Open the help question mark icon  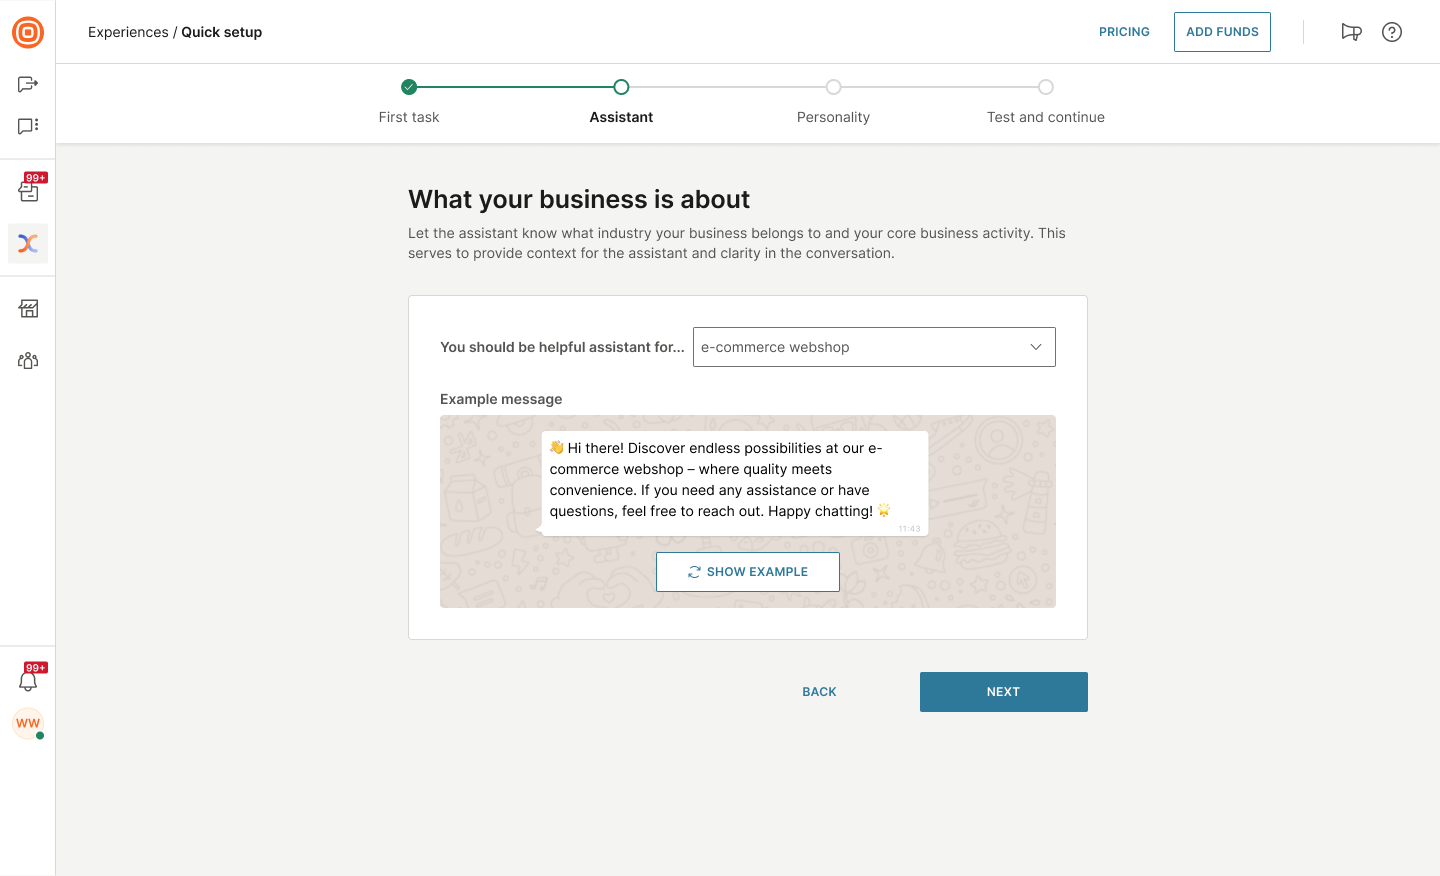point(1392,32)
